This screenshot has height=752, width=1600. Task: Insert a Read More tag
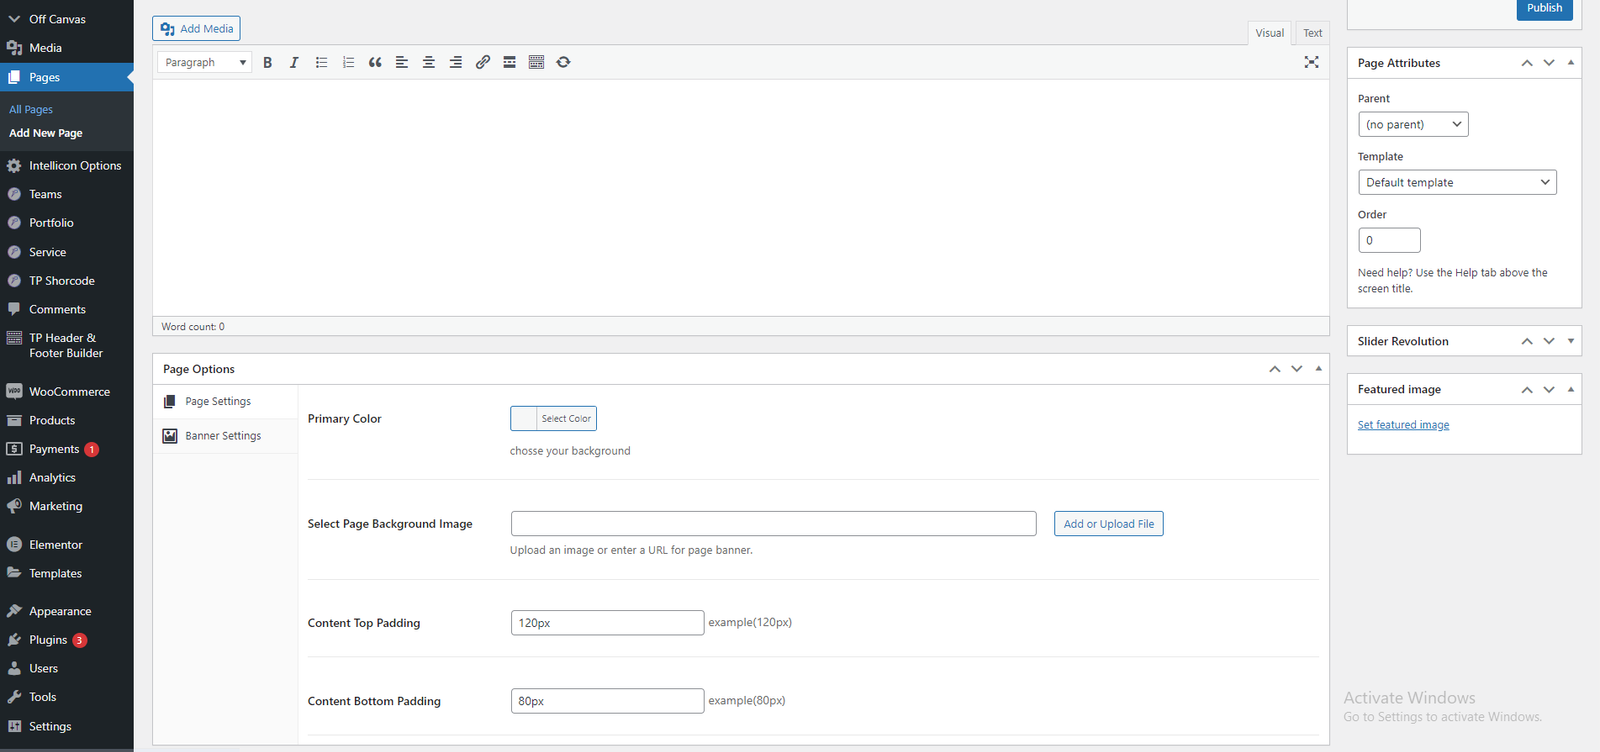509,62
